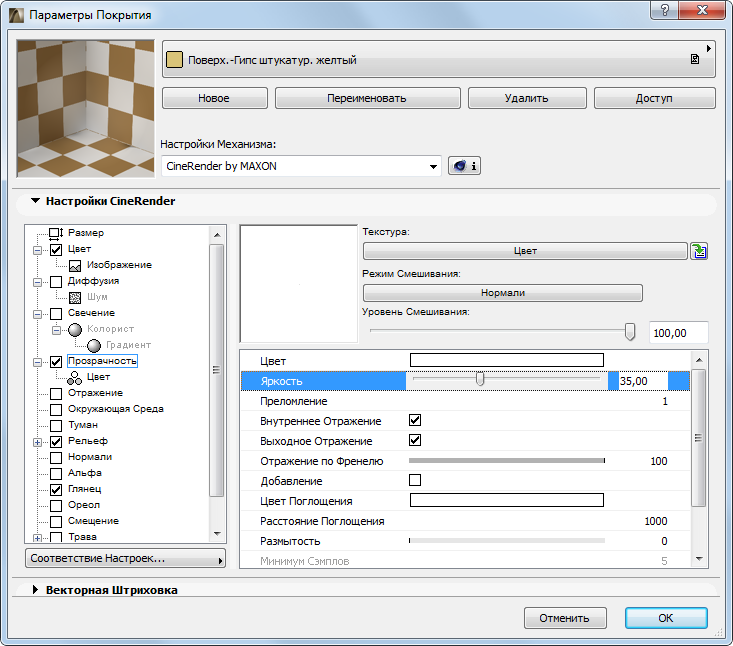Screen dimensions: 733x646
Task: Enable the Окружающая Среда checkbox
Action: click(56, 409)
